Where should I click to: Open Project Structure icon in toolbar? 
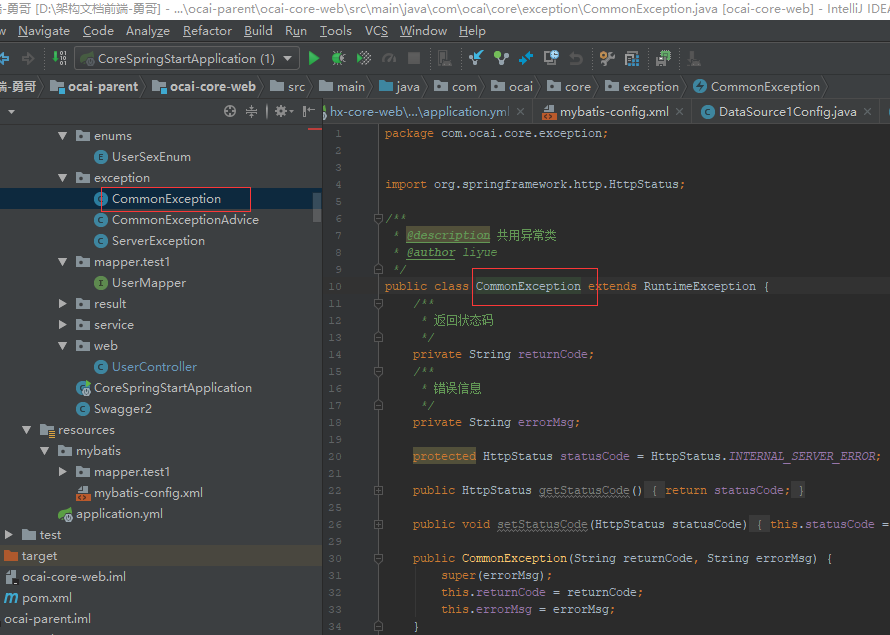click(x=632, y=58)
